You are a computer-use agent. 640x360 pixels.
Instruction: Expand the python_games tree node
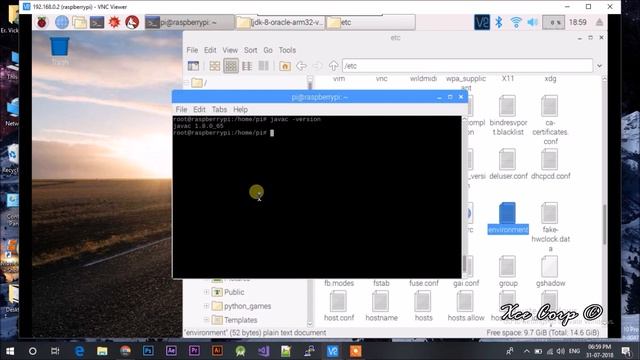point(207,306)
